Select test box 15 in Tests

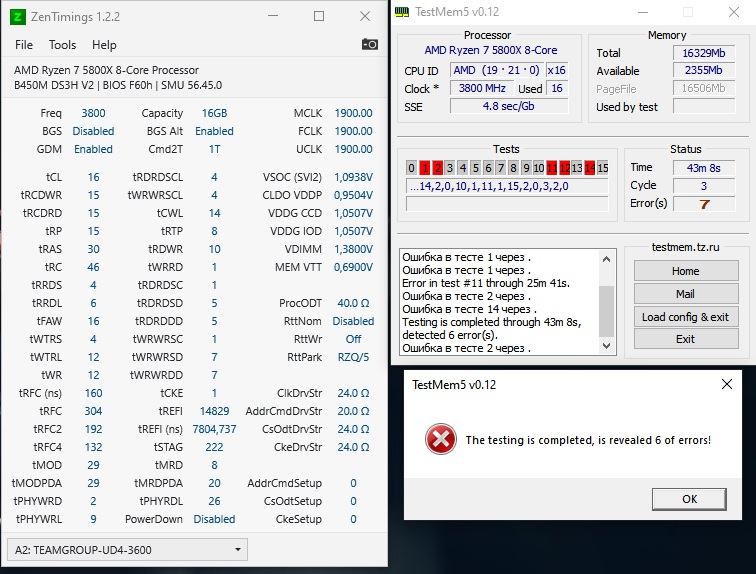click(x=603, y=168)
